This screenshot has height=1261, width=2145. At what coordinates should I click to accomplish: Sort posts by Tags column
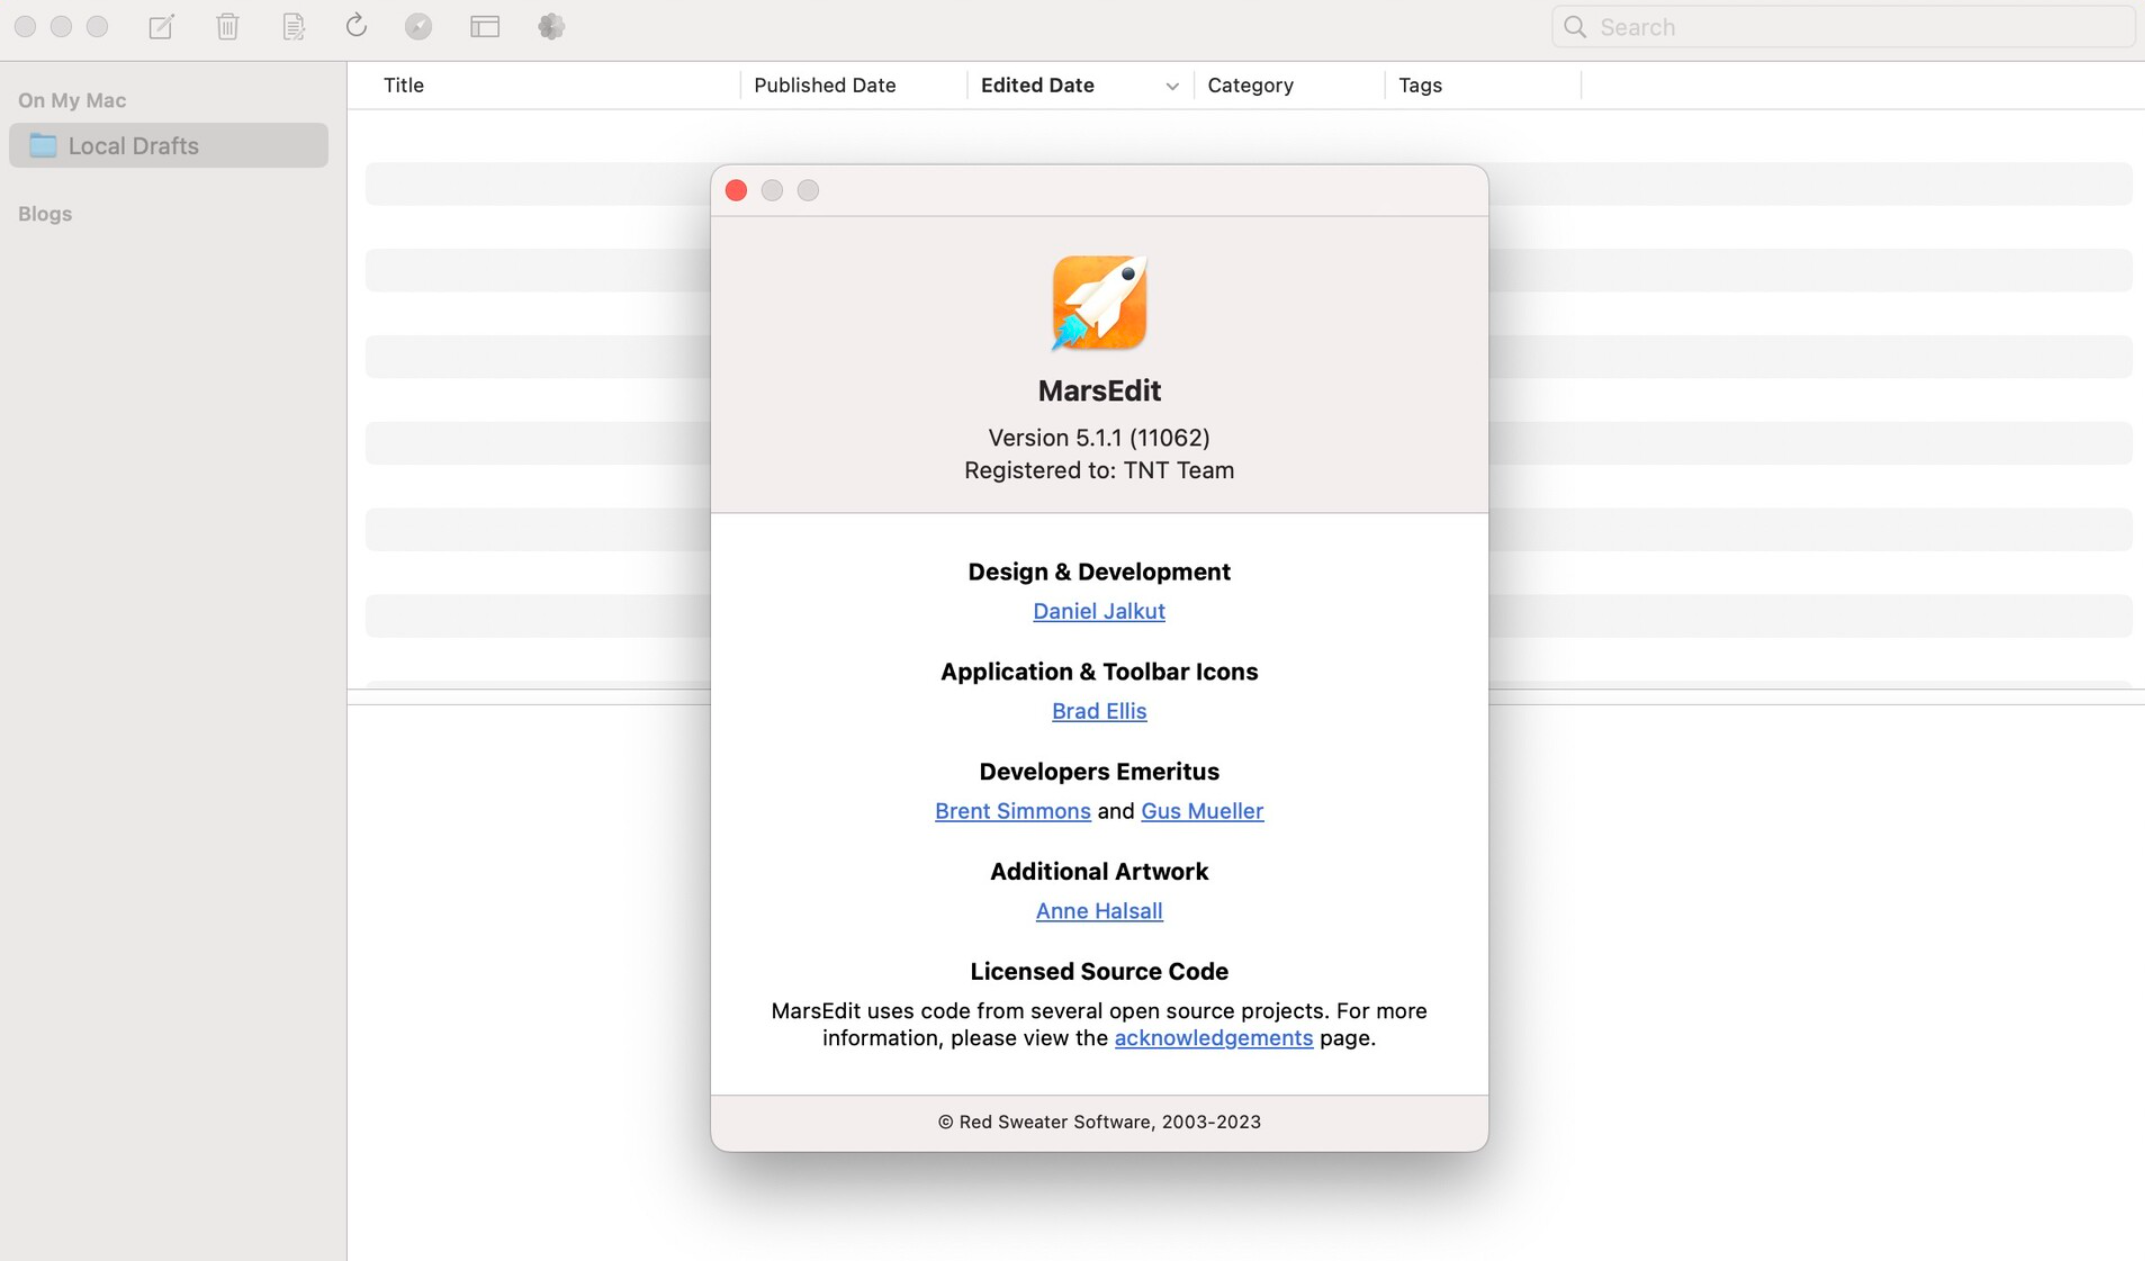(1420, 85)
